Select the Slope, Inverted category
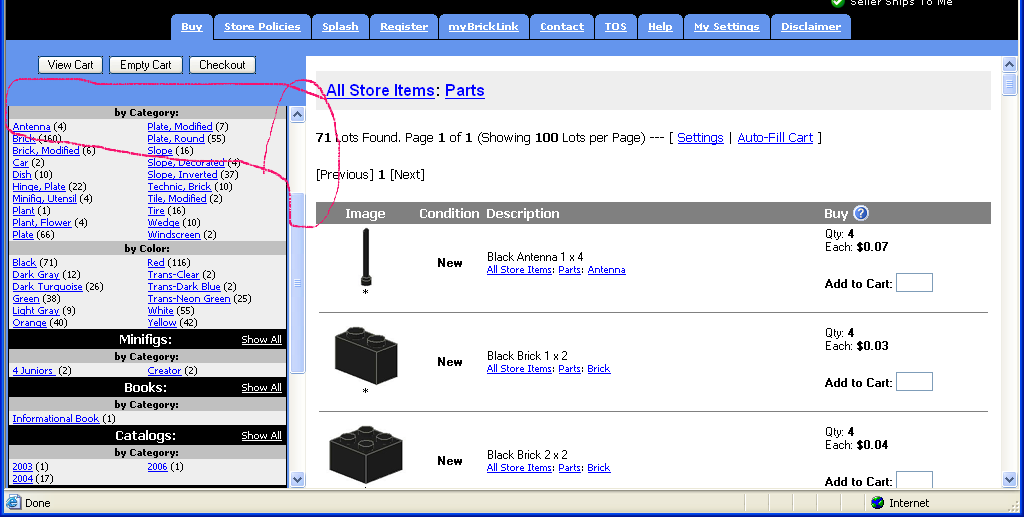The image size is (1024, 517). click(182, 175)
